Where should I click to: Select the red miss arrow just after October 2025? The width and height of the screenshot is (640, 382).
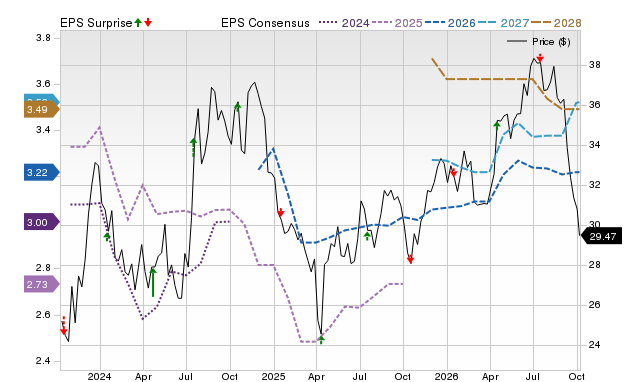click(411, 259)
